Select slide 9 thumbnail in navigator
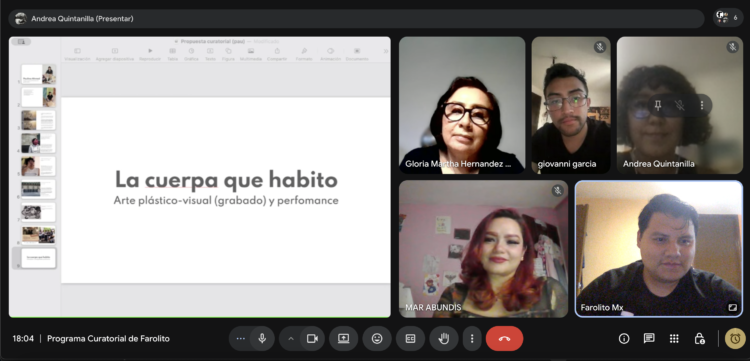The width and height of the screenshot is (750, 361). click(38, 258)
